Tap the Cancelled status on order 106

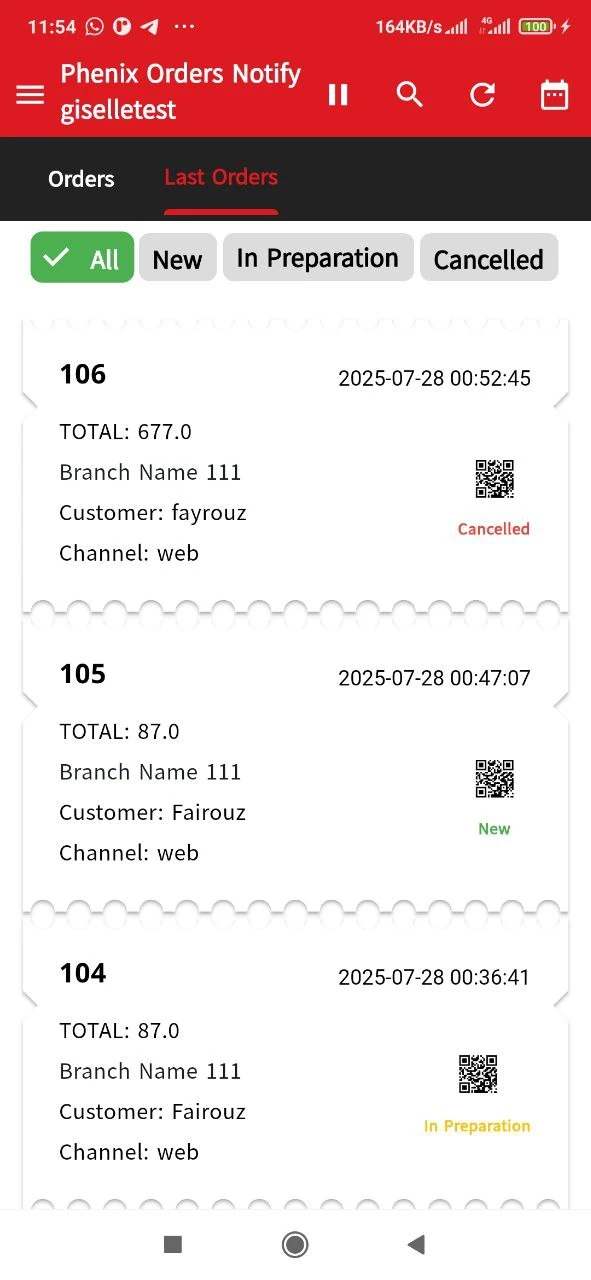[x=493, y=529]
